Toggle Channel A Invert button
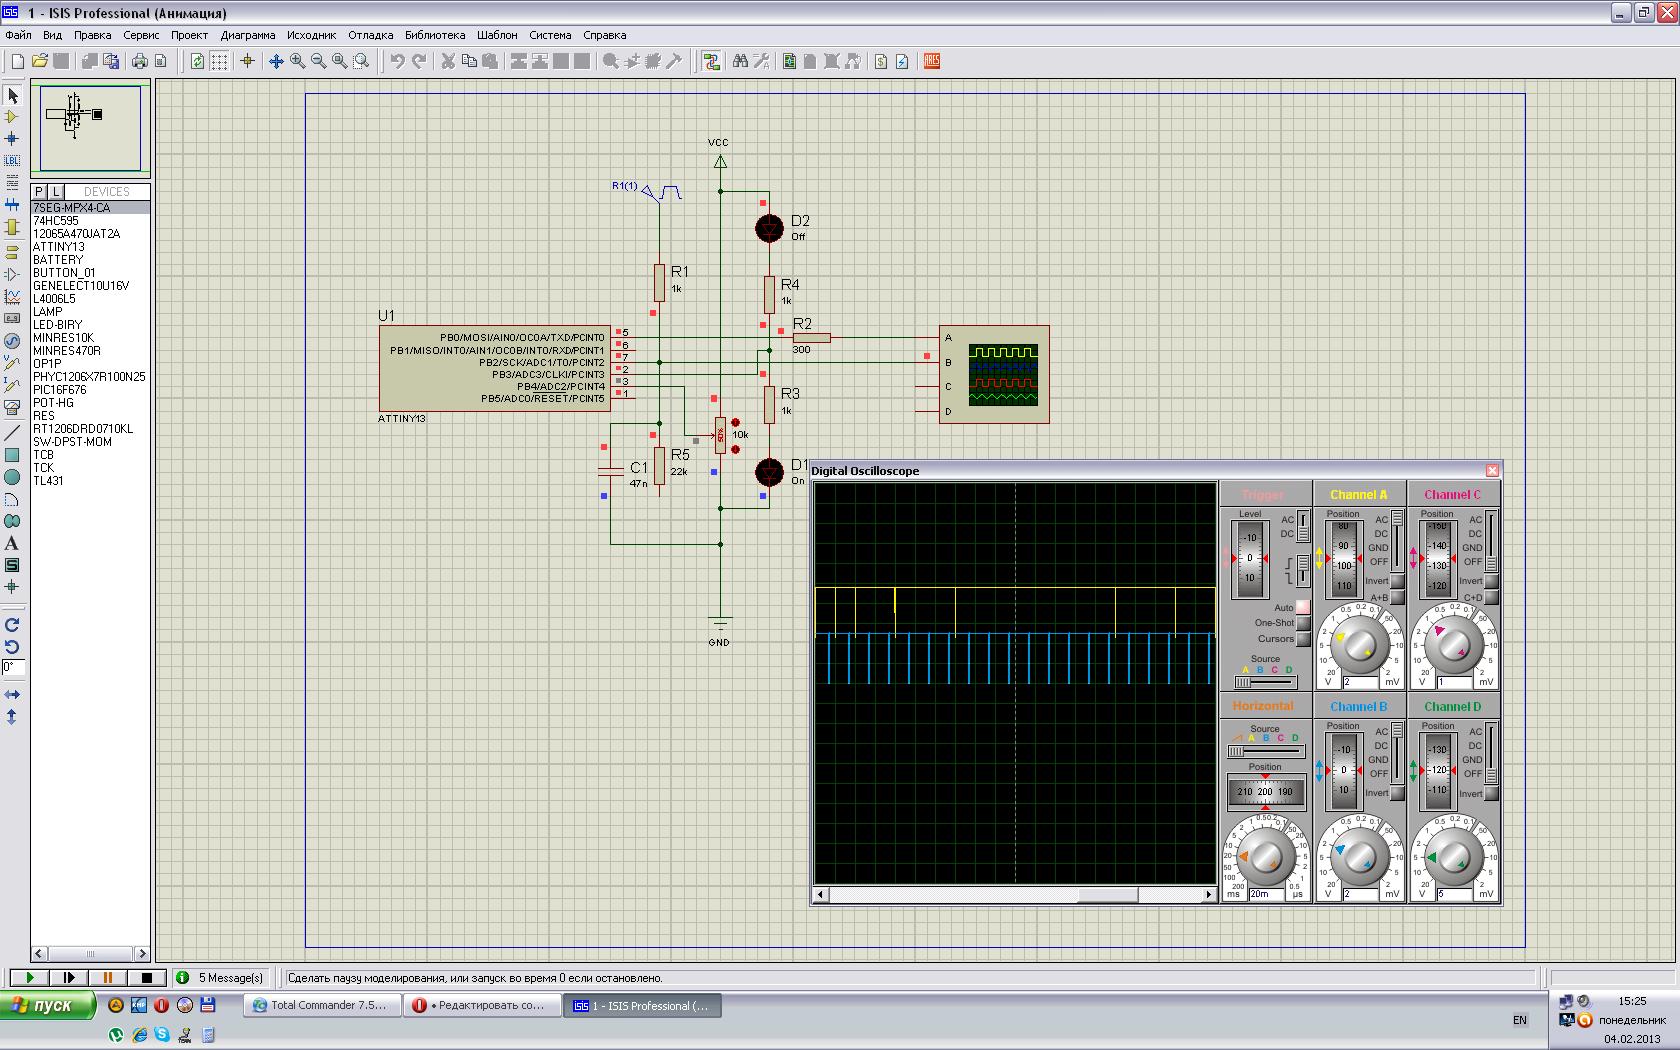Screen dimensions: 1680x1050 (1397, 581)
